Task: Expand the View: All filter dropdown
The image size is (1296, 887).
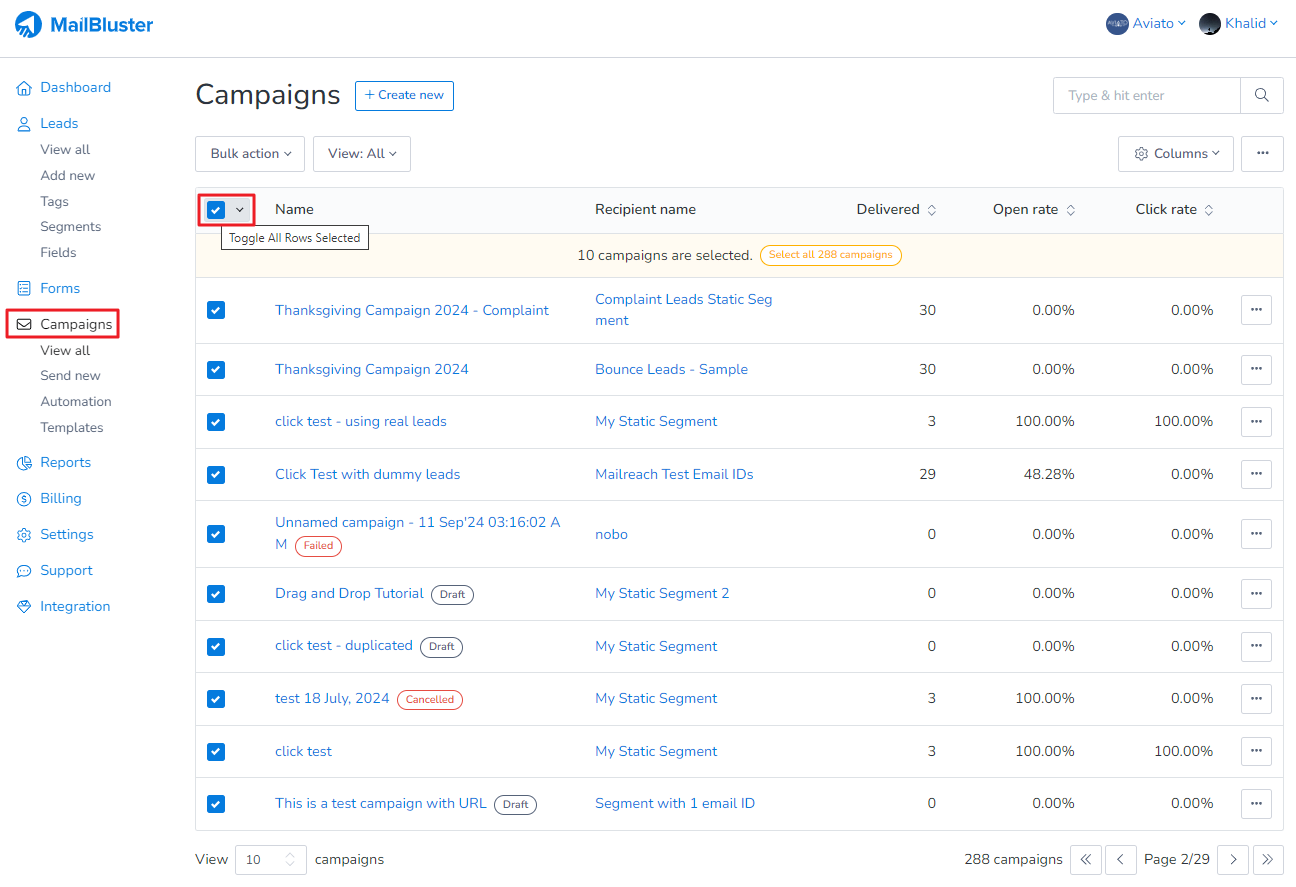Action: click(x=362, y=154)
